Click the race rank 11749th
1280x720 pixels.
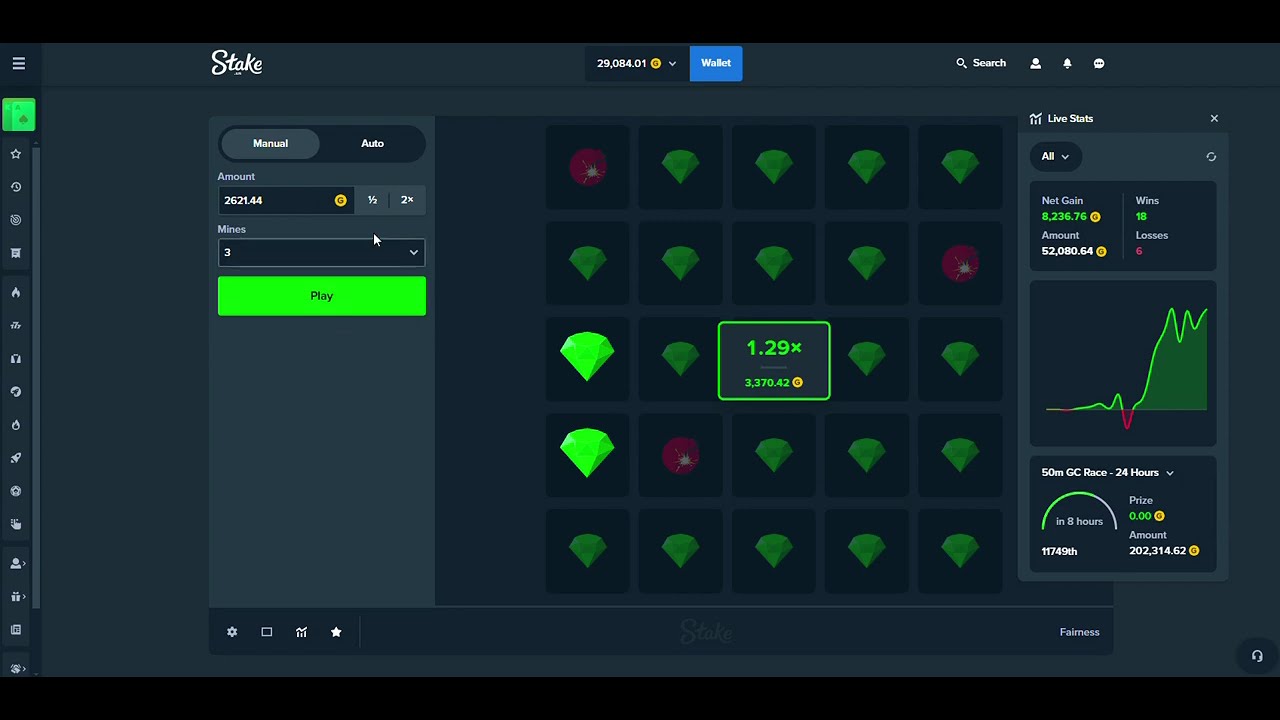pos(1059,551)
